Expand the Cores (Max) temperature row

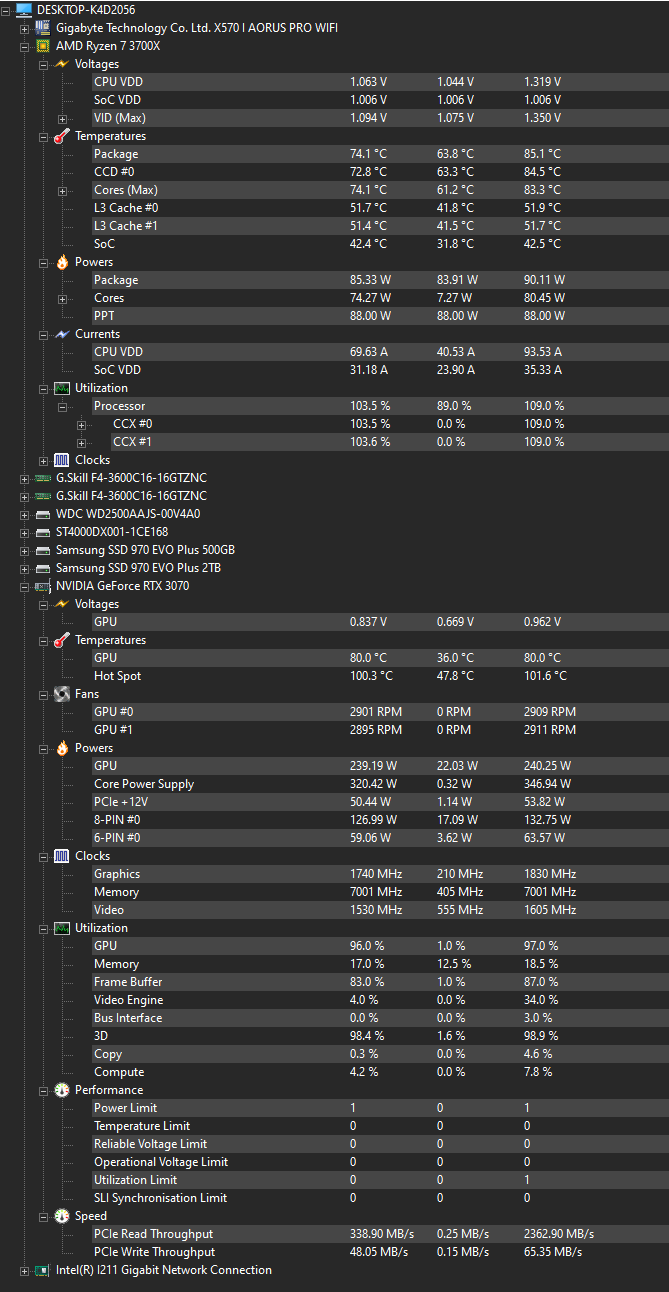[x=62, y=190]
